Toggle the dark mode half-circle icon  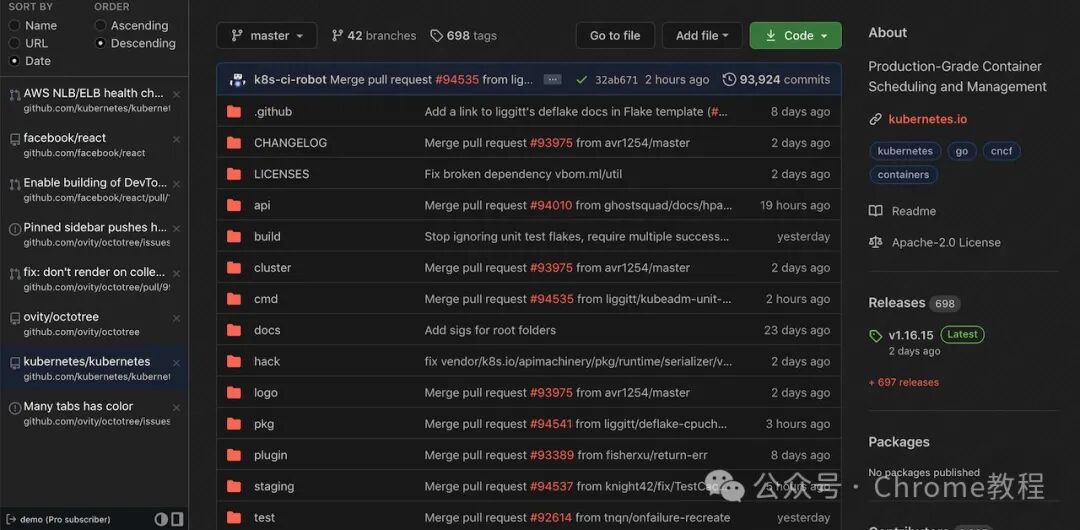(x=161, y=519)
